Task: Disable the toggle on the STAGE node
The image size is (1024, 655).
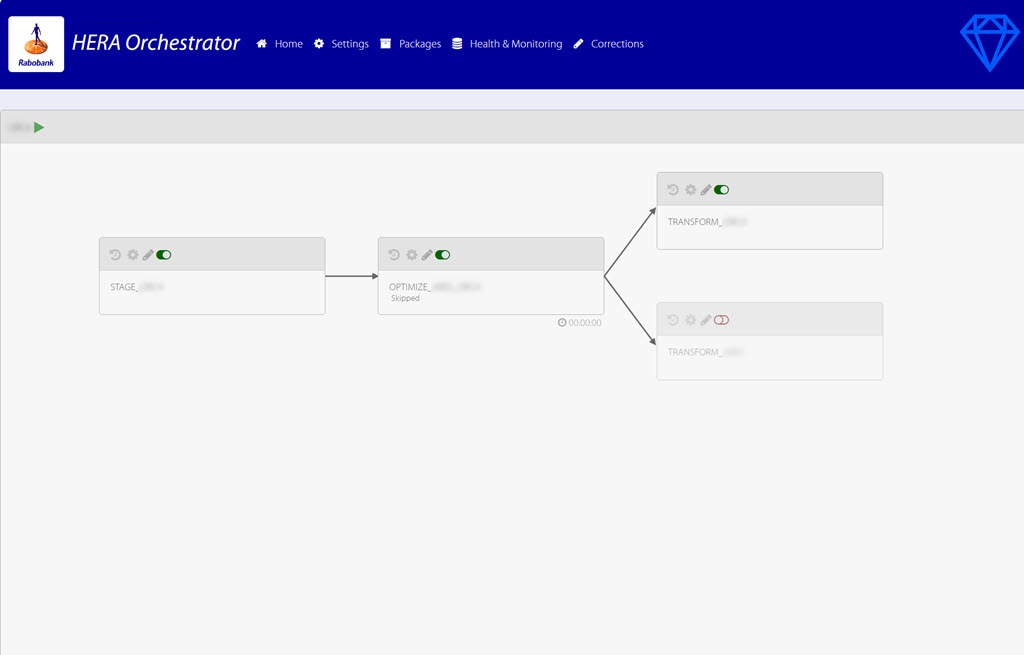Action: [163, 254]
